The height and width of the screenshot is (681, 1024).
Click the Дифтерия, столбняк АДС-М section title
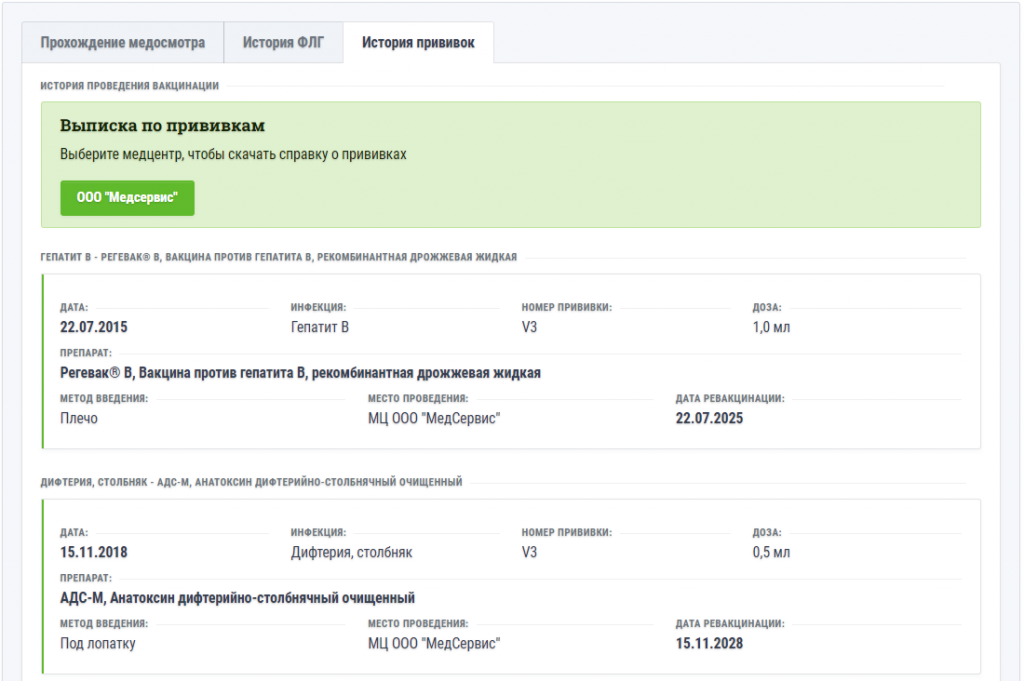coord(251,482)
